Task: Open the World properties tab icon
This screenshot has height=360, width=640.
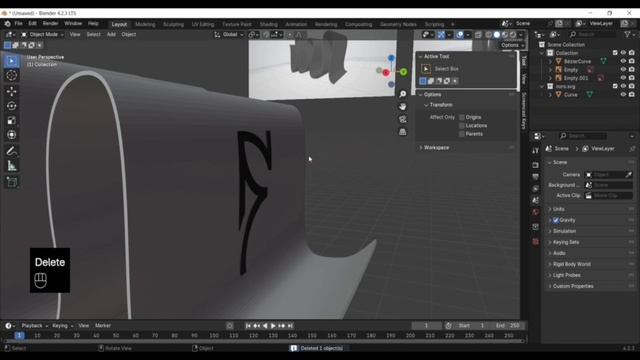Action: (536, 212)
